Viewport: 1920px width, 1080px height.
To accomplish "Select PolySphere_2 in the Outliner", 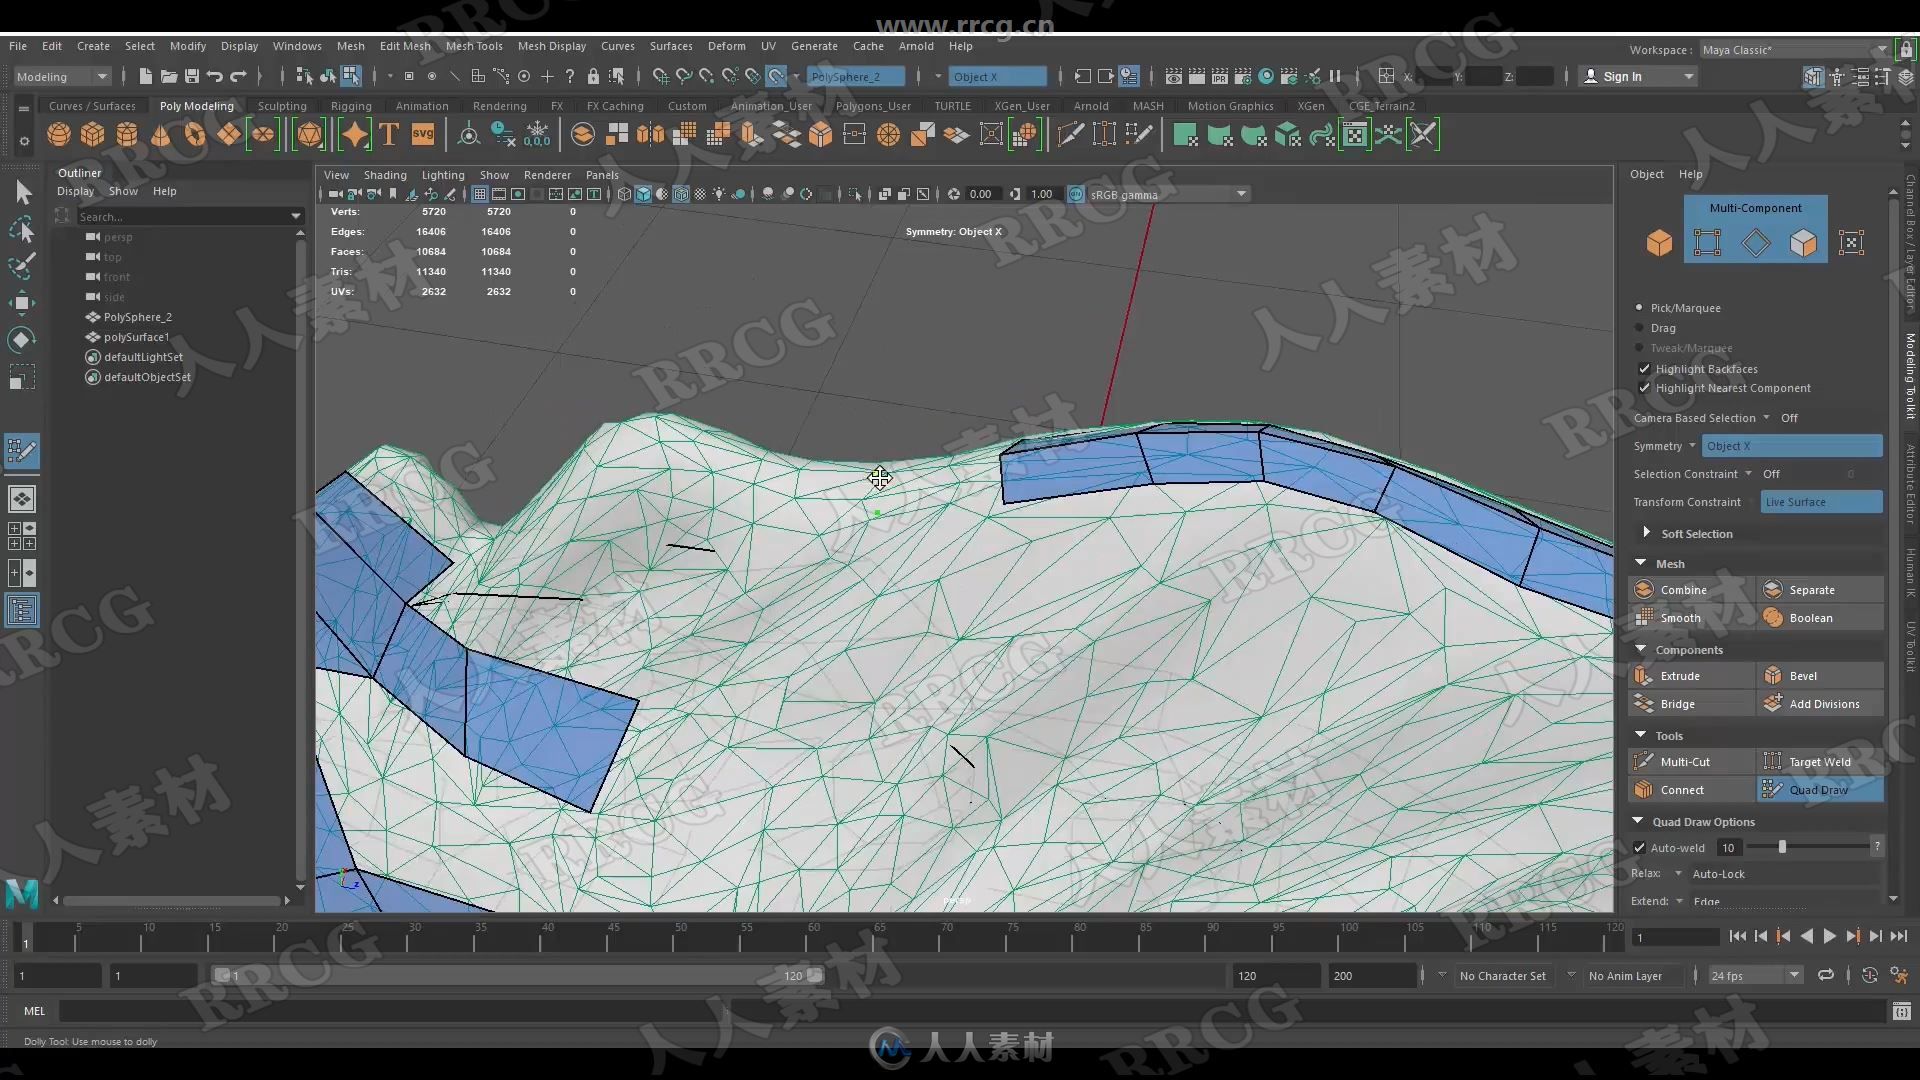I will click(x=138, y=316).
